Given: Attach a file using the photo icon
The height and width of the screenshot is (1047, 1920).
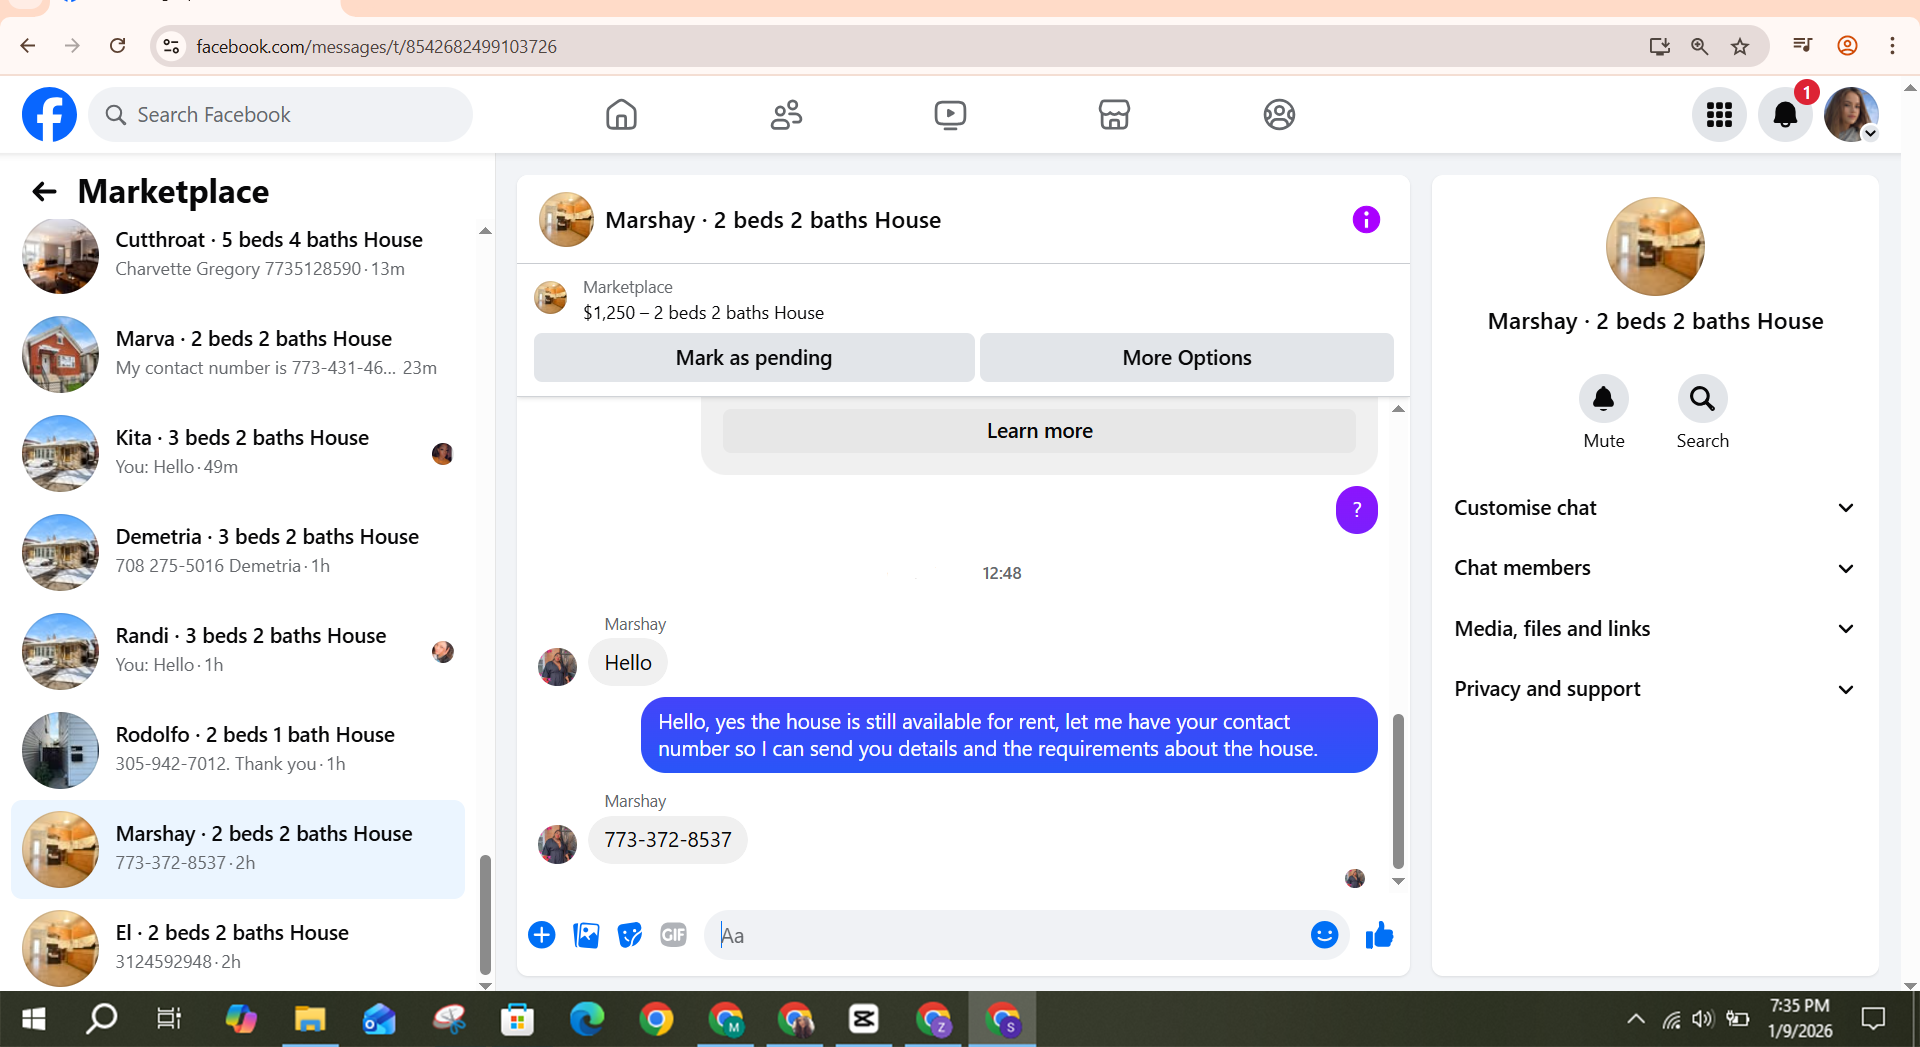Looking at the screenshot, I should pos(586,935).
